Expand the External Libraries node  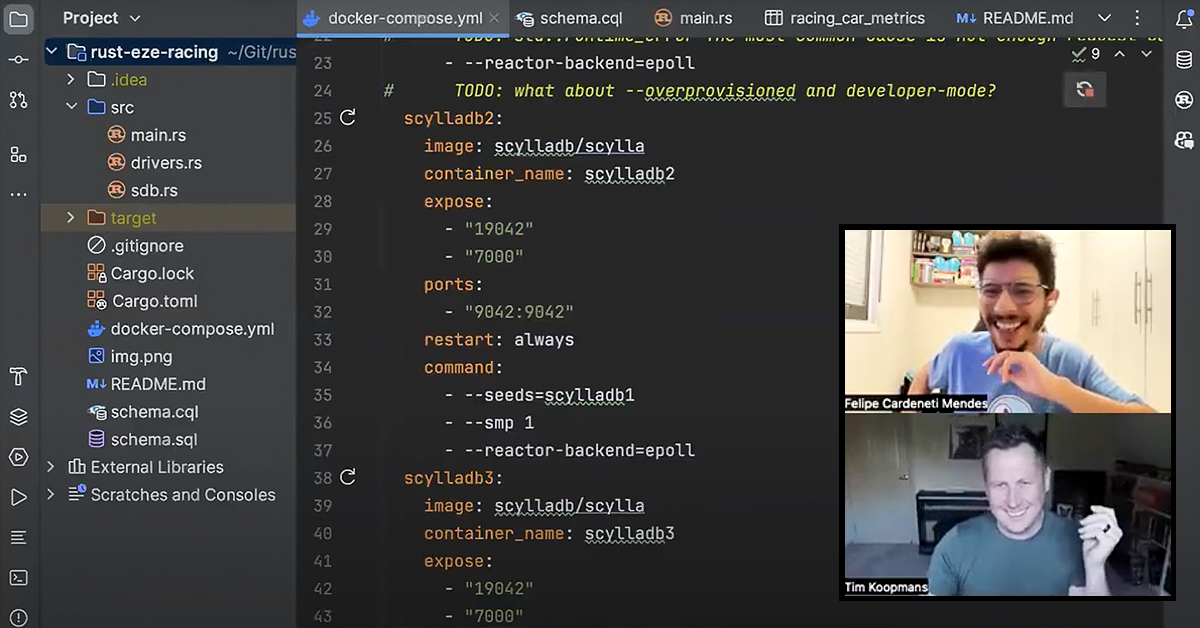(x=51, y=467)
